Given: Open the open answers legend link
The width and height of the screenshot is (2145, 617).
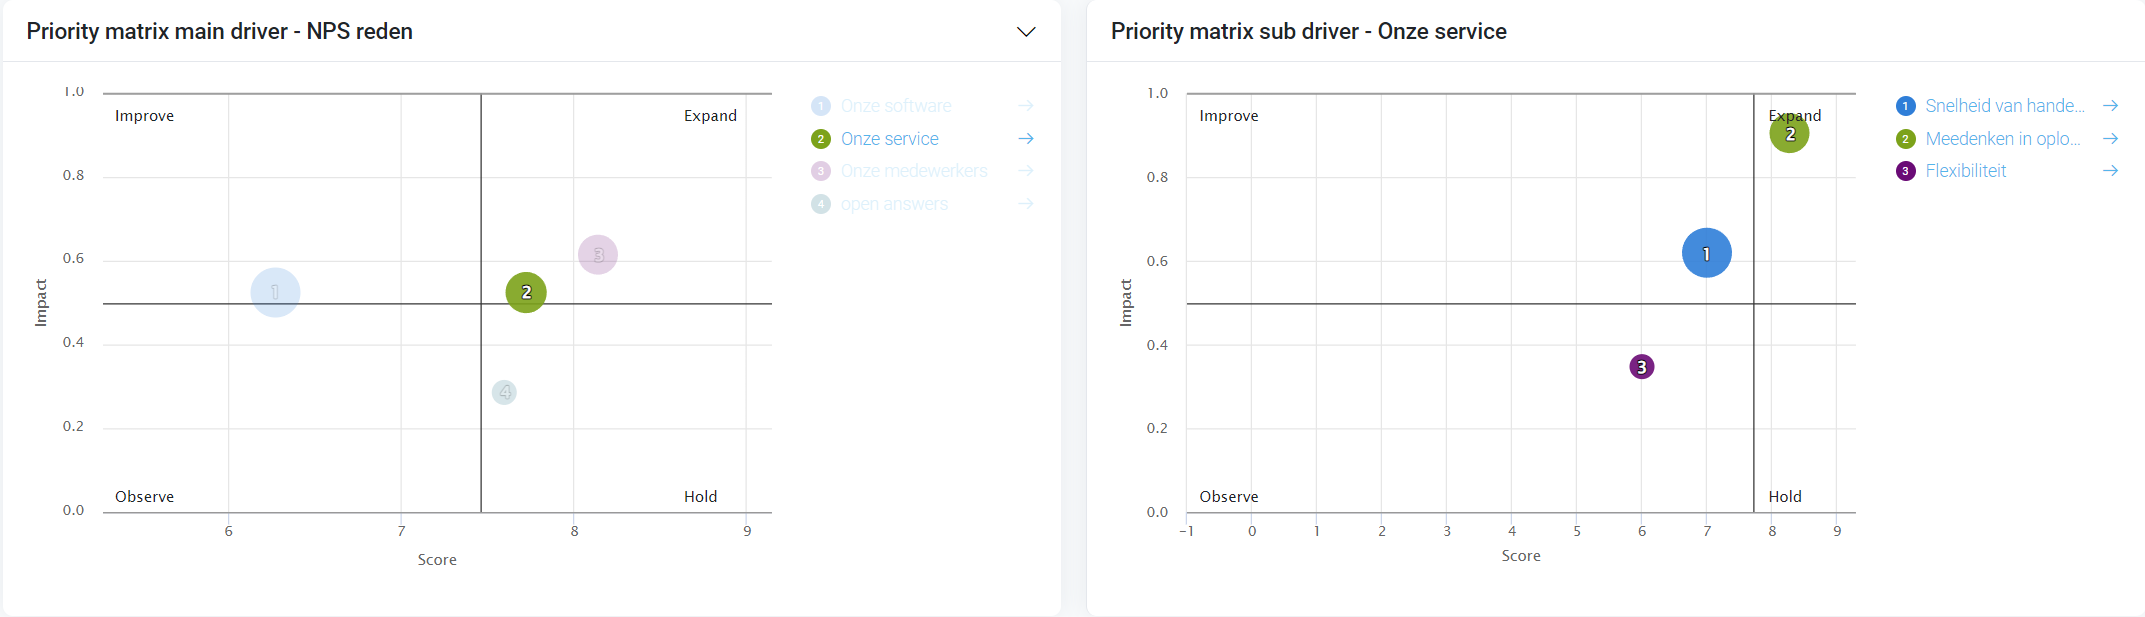Looking at the screenshot, I should click(895, 204).
